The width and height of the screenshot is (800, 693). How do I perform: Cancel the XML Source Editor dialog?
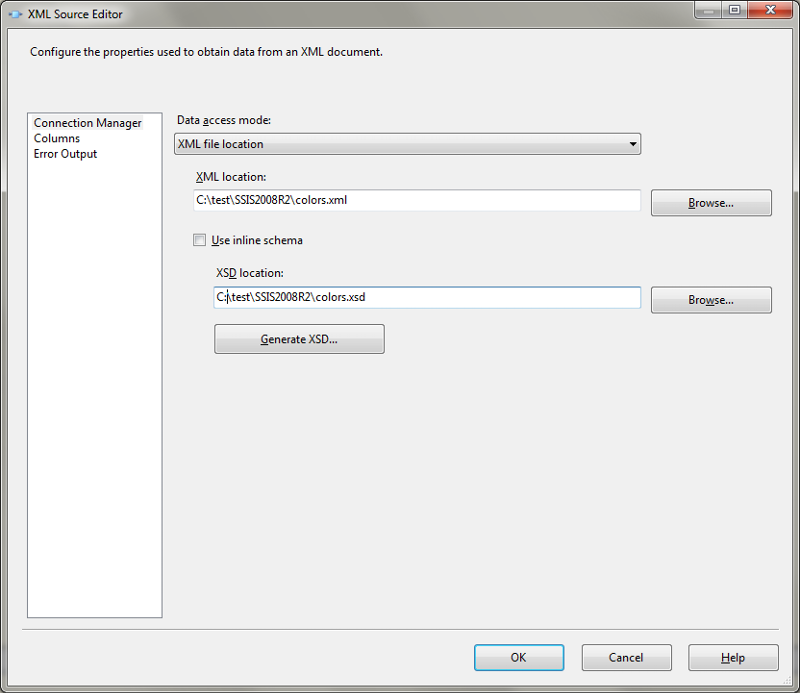click(x=627, y=657)
